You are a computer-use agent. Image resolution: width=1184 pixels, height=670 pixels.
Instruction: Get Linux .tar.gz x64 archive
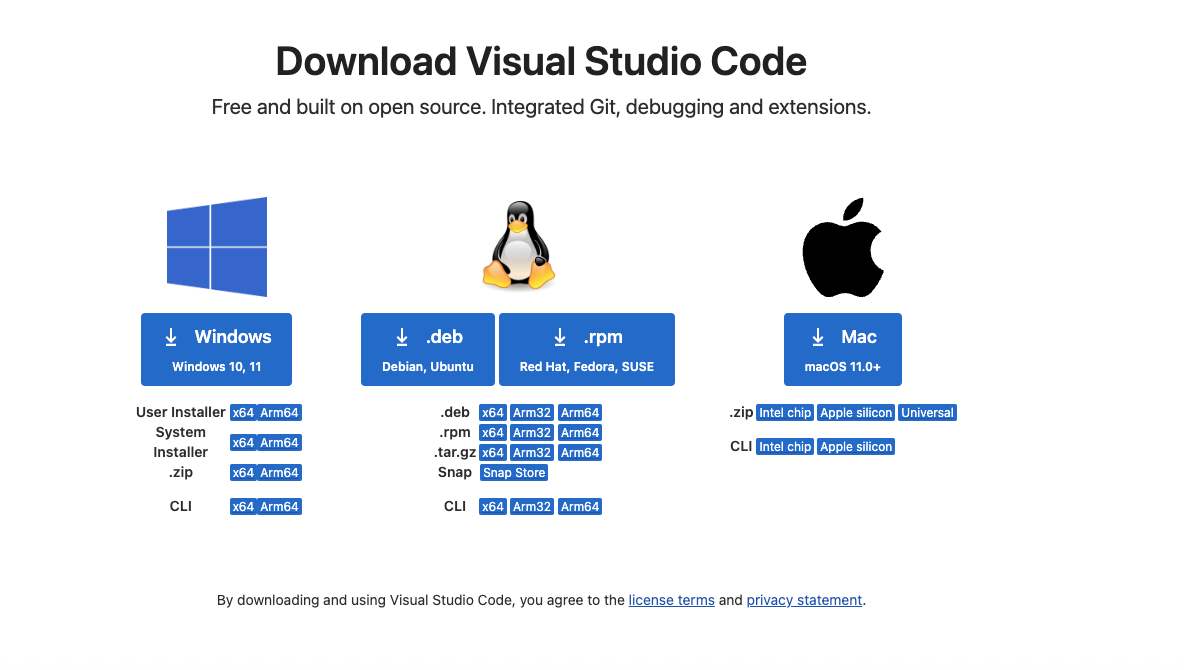493,452
